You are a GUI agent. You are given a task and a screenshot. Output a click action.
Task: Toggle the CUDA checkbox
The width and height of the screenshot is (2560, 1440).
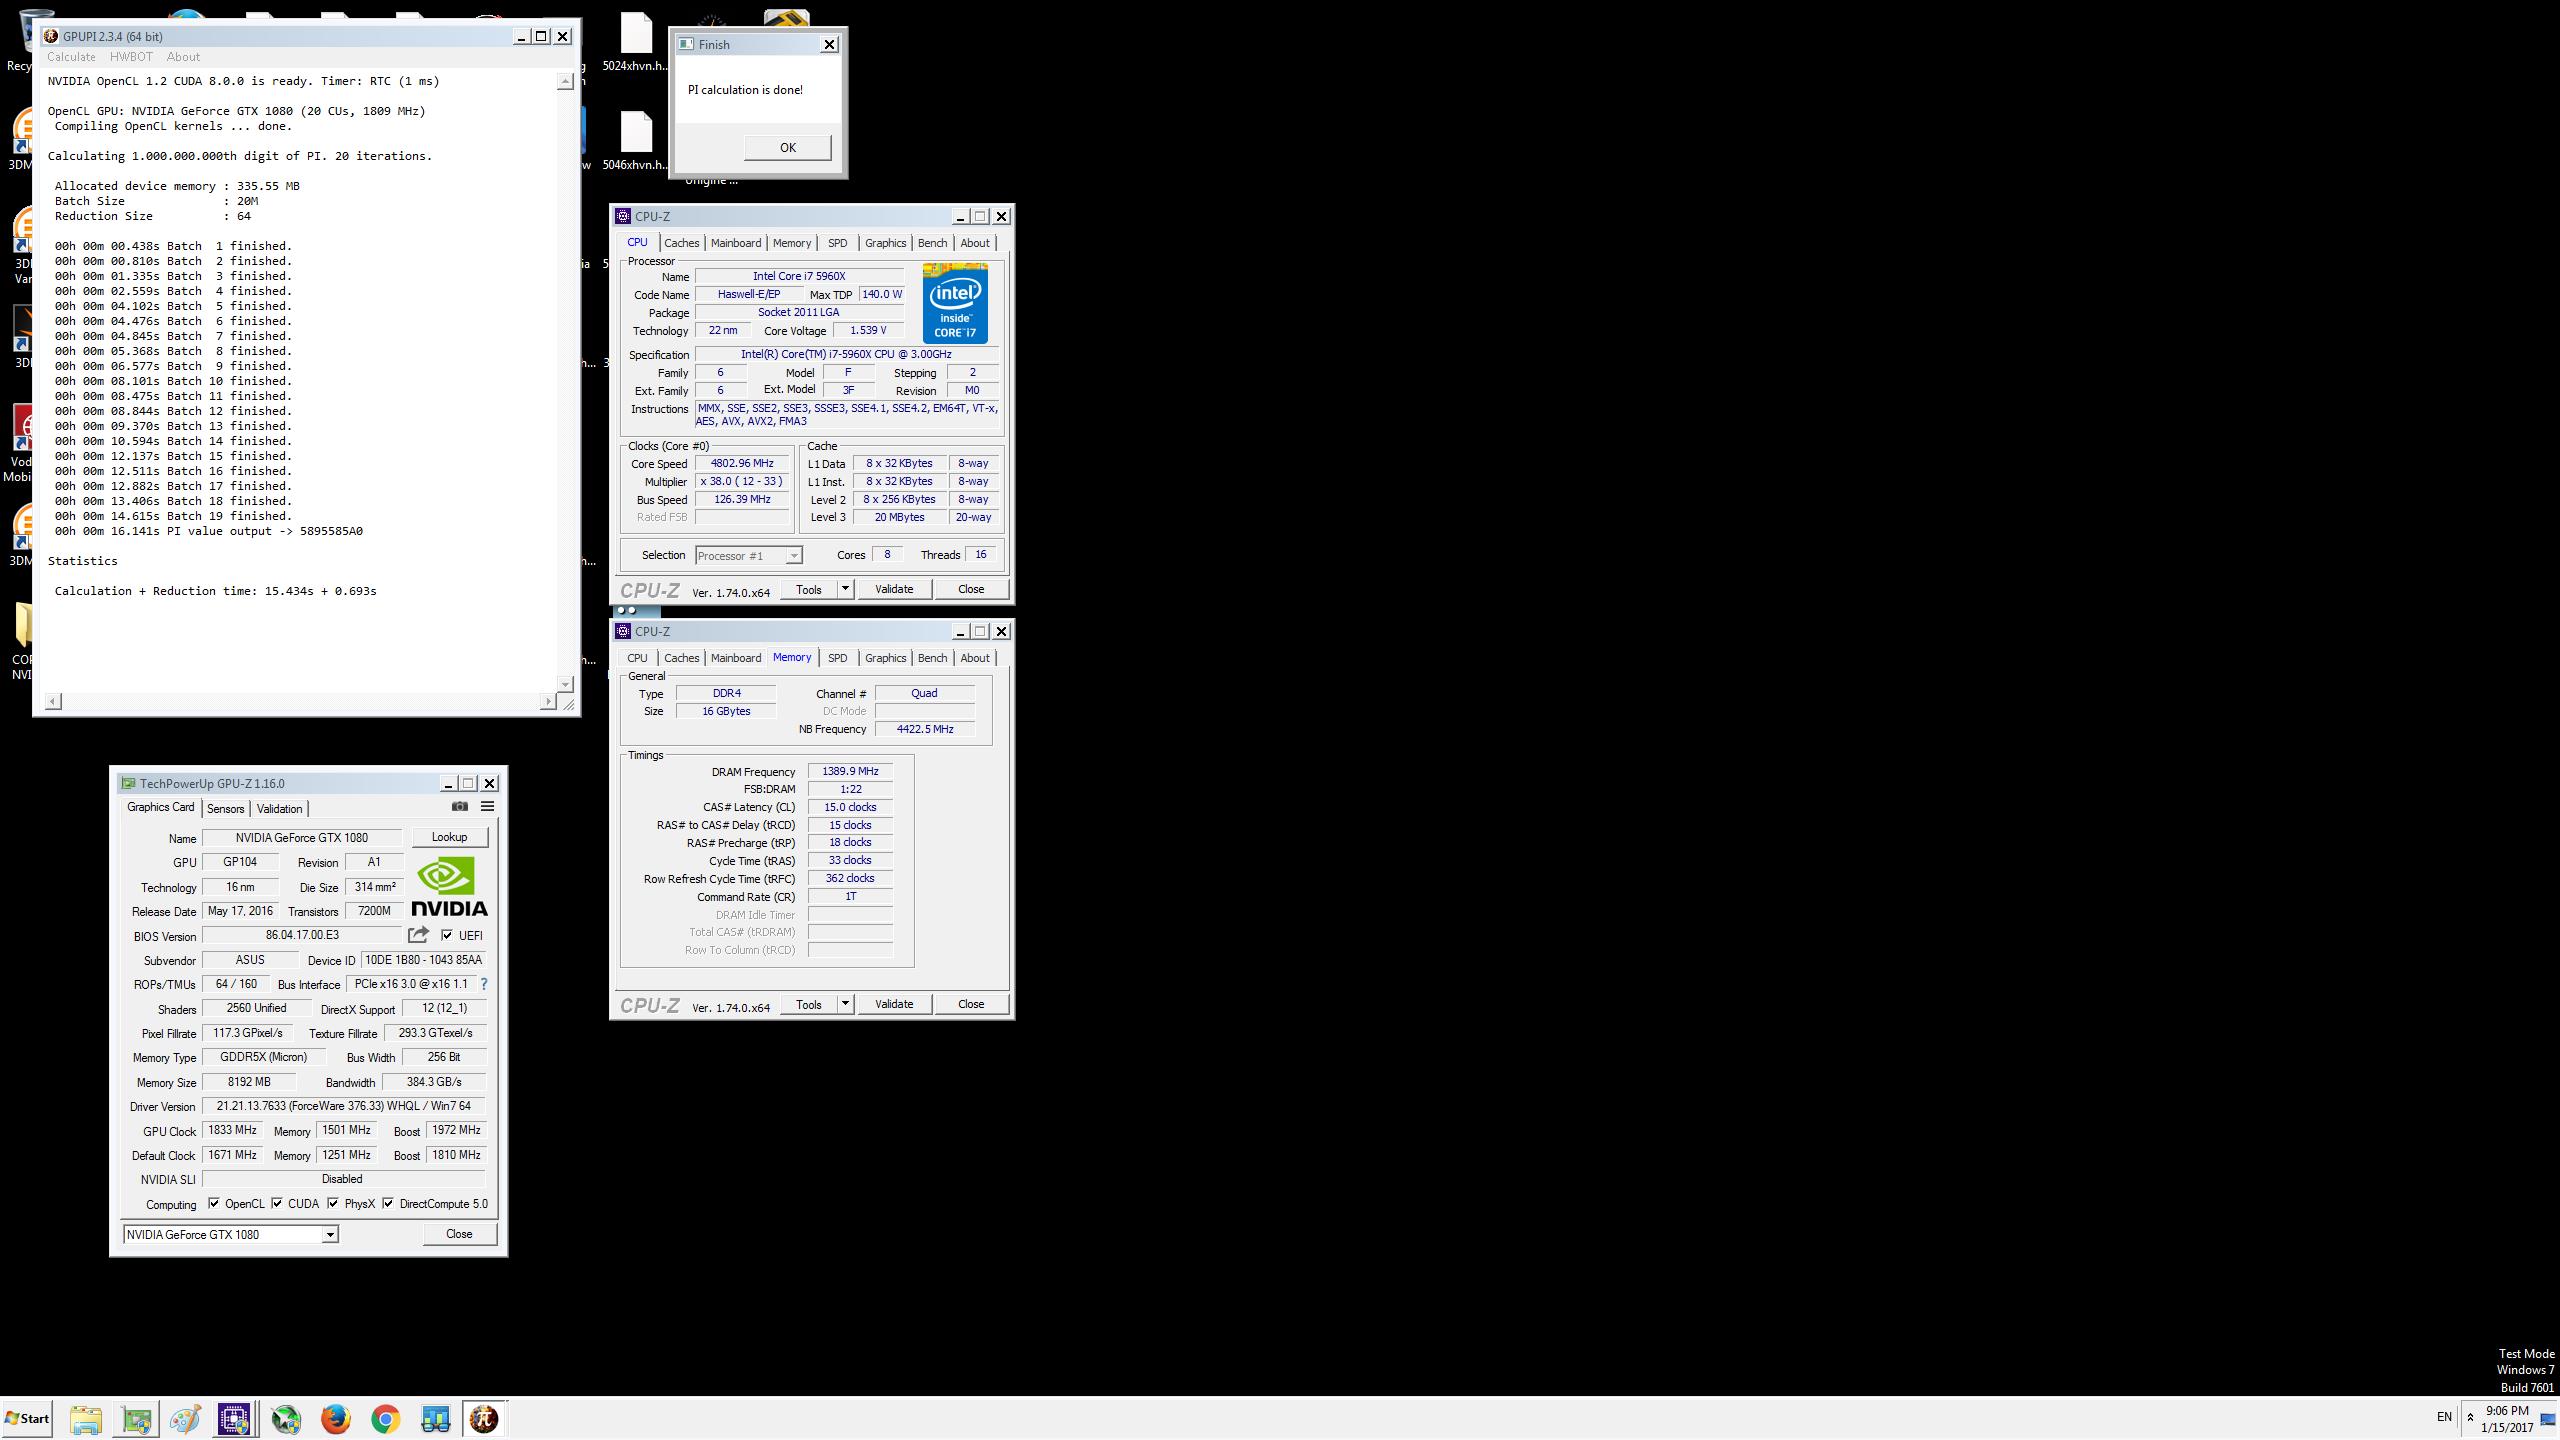[x=277, y=1203]
